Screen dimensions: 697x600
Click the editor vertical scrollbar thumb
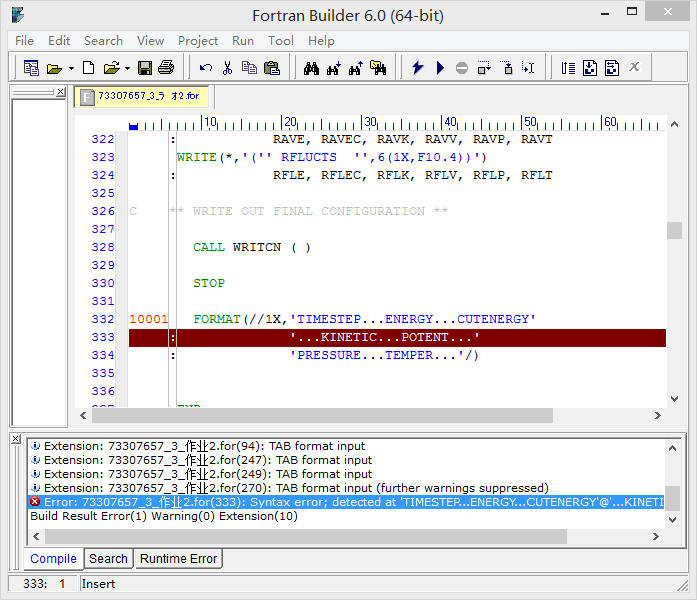click(x=675, y=230)
